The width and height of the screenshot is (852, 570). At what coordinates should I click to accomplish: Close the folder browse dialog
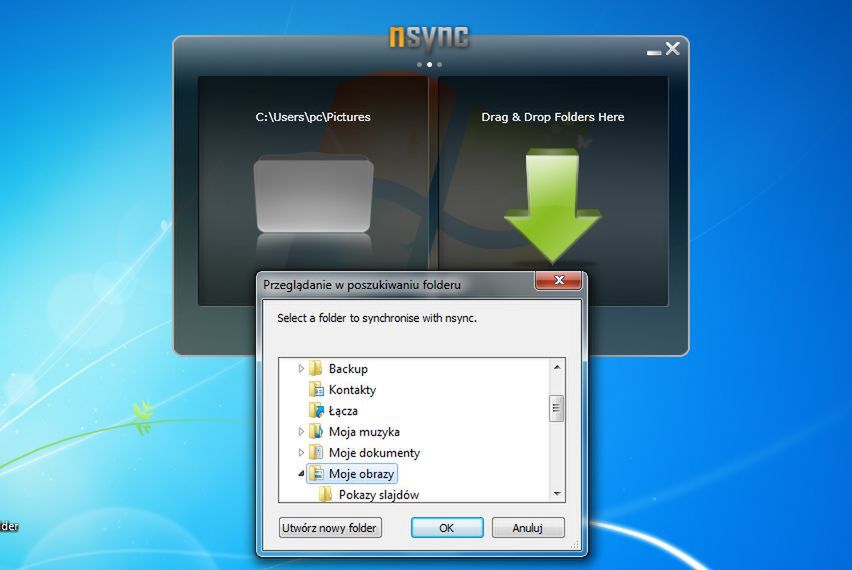click(x=559, y=280)
